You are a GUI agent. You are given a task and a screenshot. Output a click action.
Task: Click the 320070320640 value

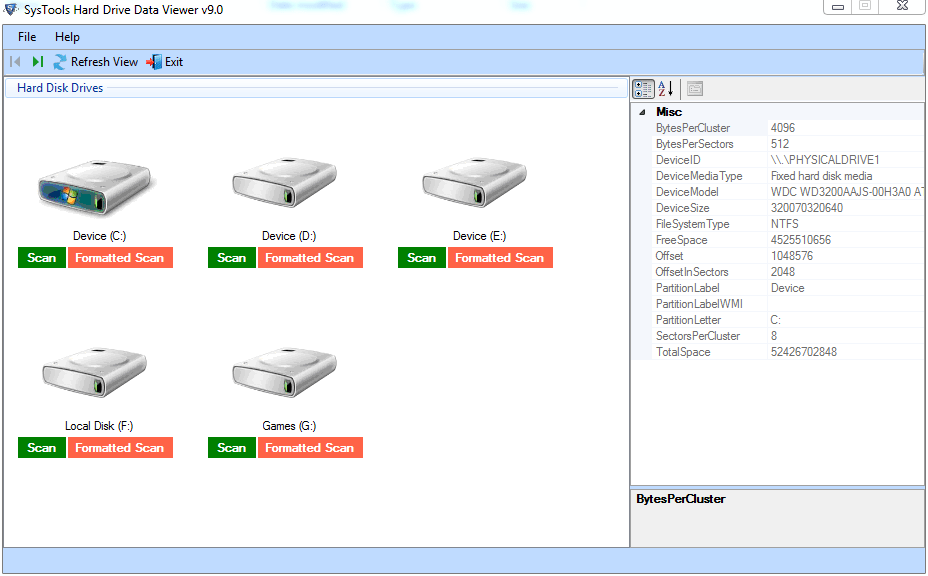[807, 208]
